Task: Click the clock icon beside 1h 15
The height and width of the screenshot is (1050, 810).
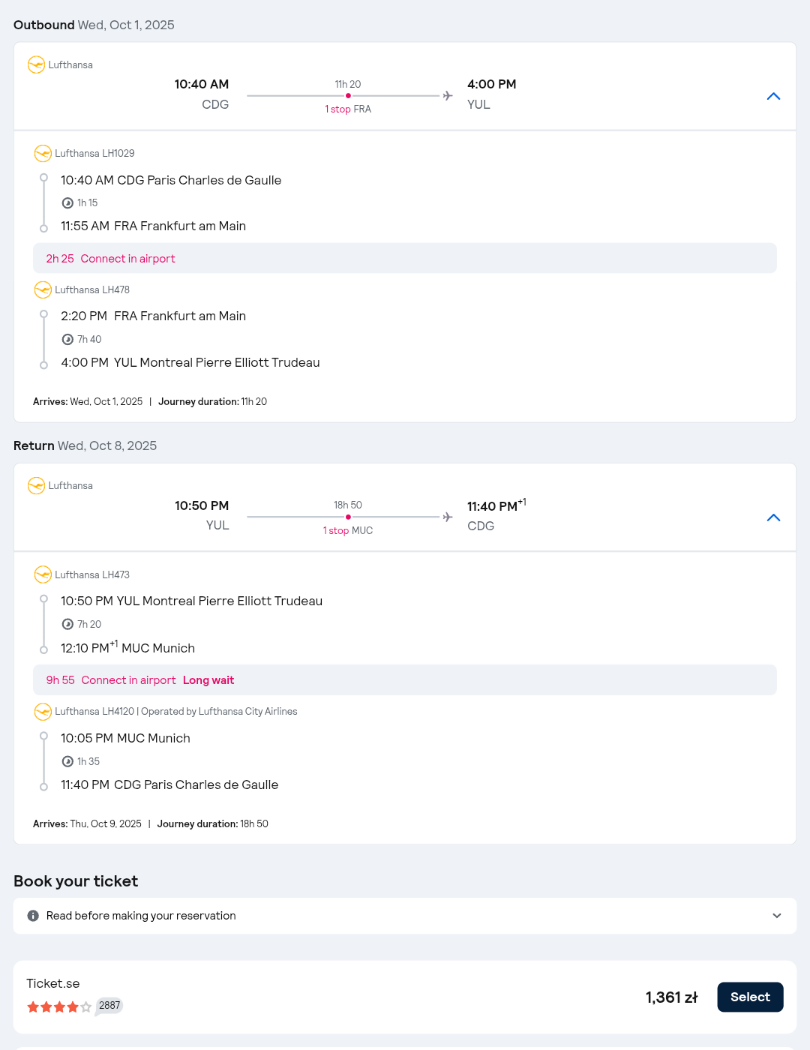Action: tap(68, 203)
